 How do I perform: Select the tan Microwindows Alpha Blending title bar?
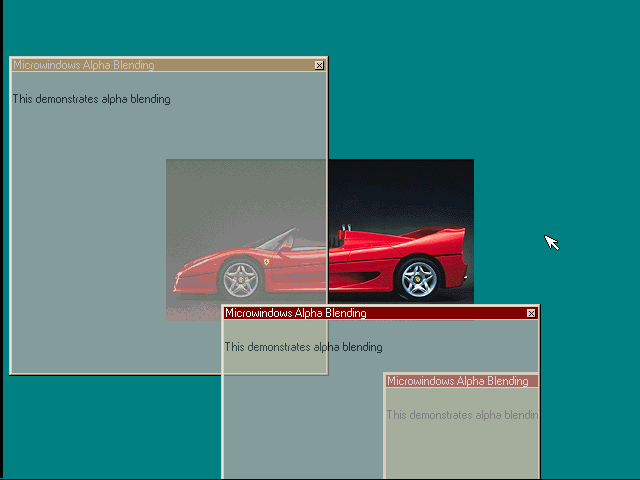[169, 65]
